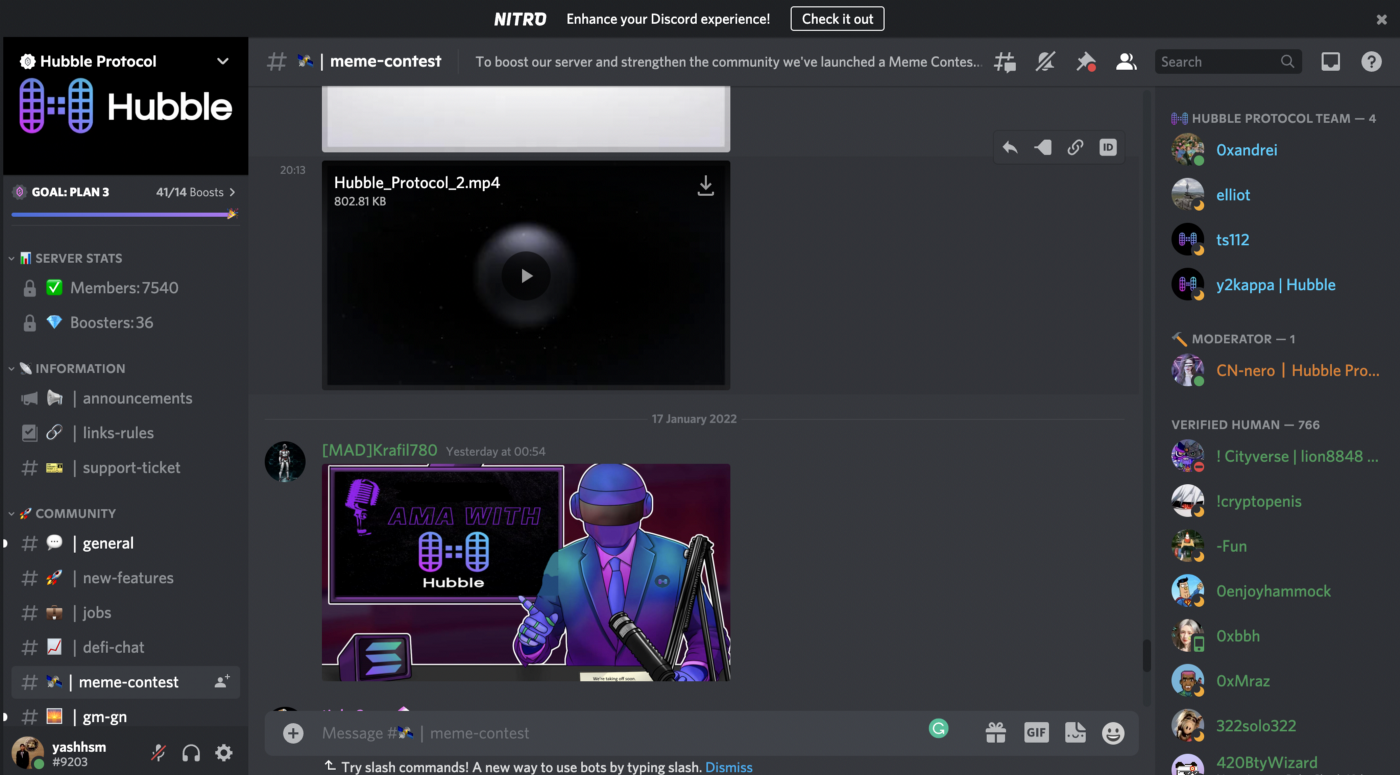
Task: Select y2kappa | Hubble member
Action: pyautogui.click(x=1276, y=285)
